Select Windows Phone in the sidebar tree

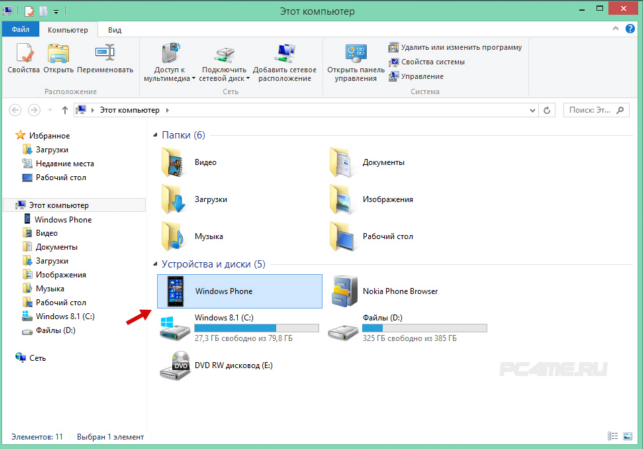pyautogui.click(x=57, y=219)
